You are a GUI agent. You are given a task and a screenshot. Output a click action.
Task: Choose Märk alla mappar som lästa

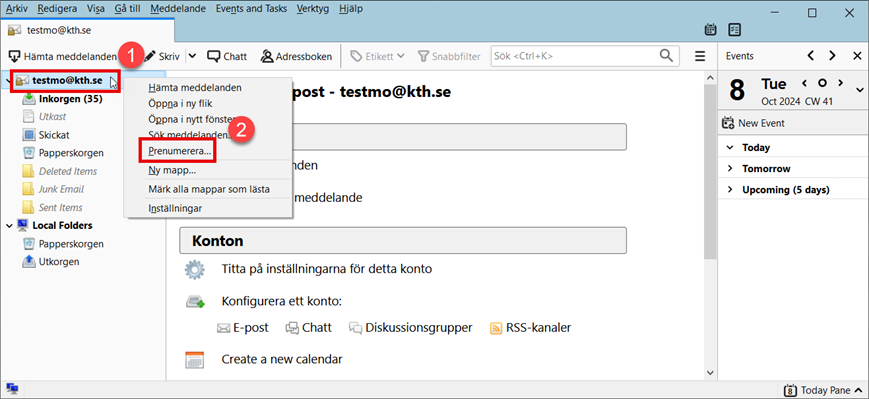click(208, 190)
